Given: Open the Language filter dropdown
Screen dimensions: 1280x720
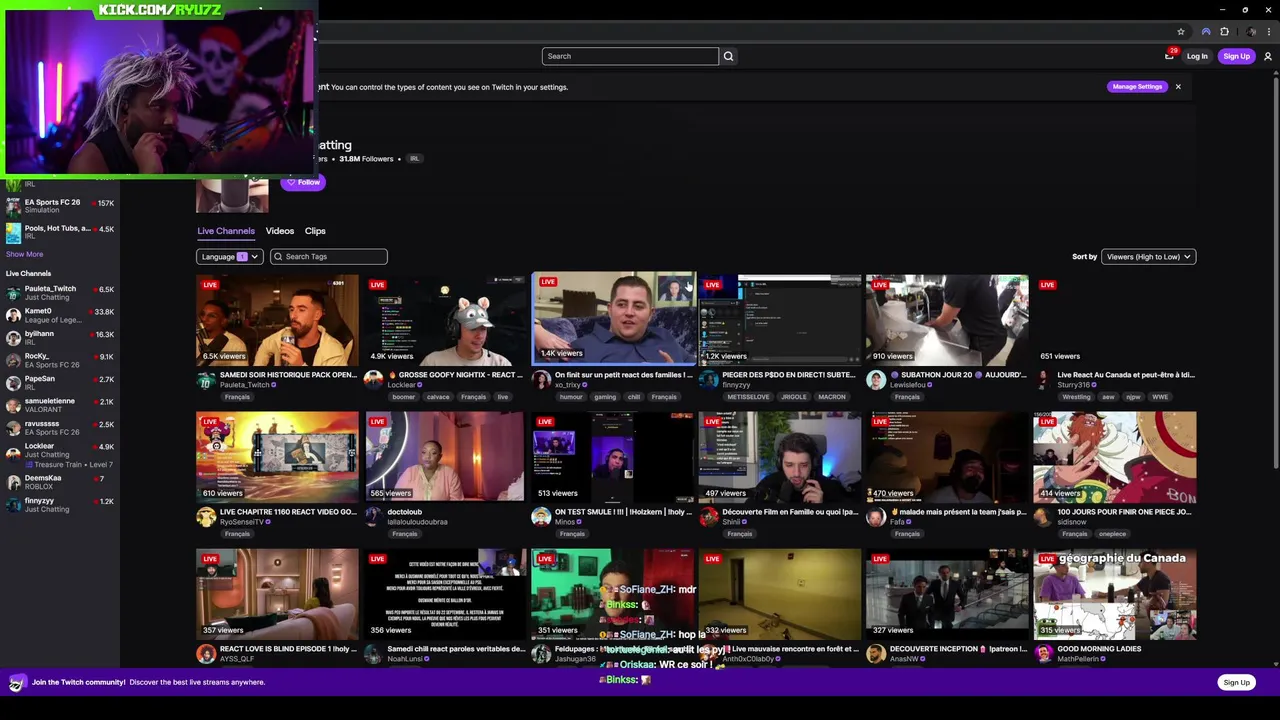Looking at the screenshot, I should point(229,257).
